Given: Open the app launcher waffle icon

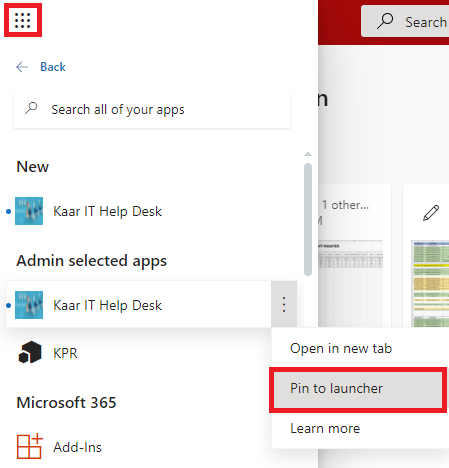Looking at the screenshot, I should 23,20.
